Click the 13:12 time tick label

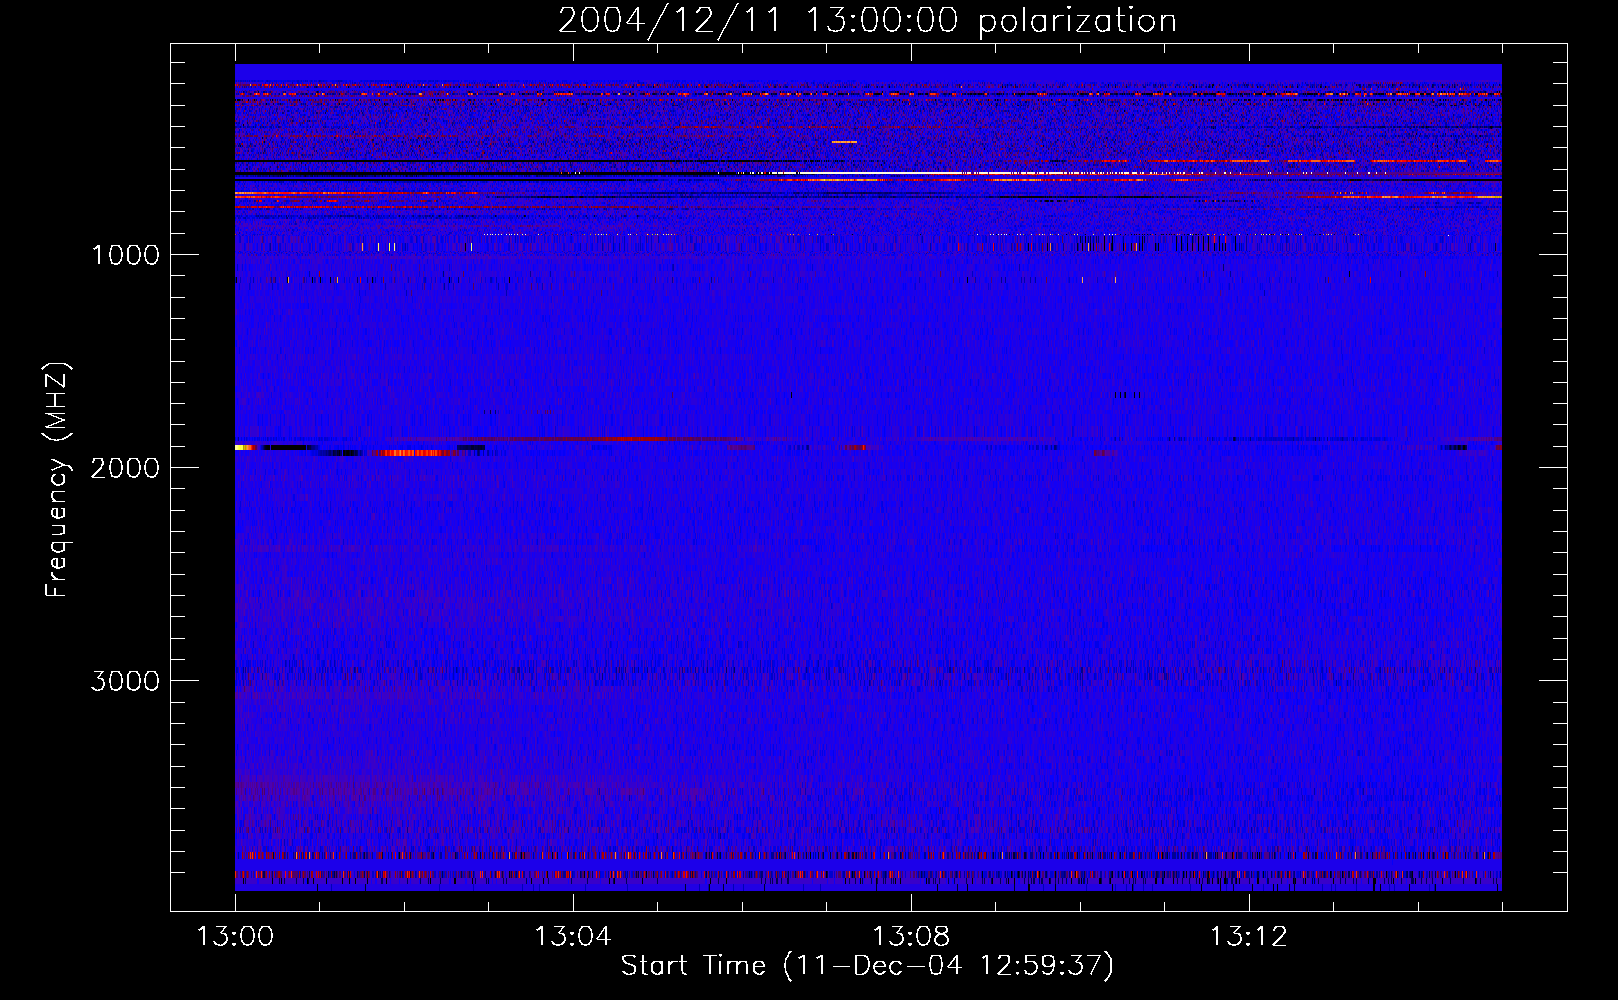1249,937
